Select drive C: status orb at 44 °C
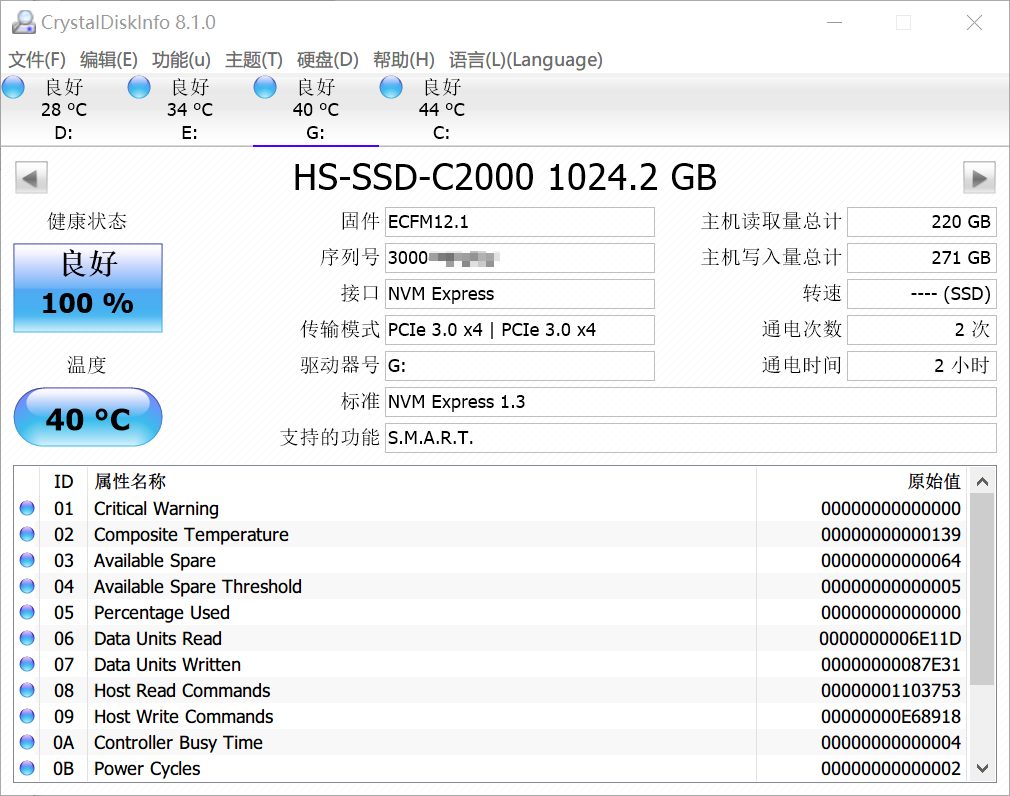The height and width of the screenshot is (796, 1010). pos(392,88)
